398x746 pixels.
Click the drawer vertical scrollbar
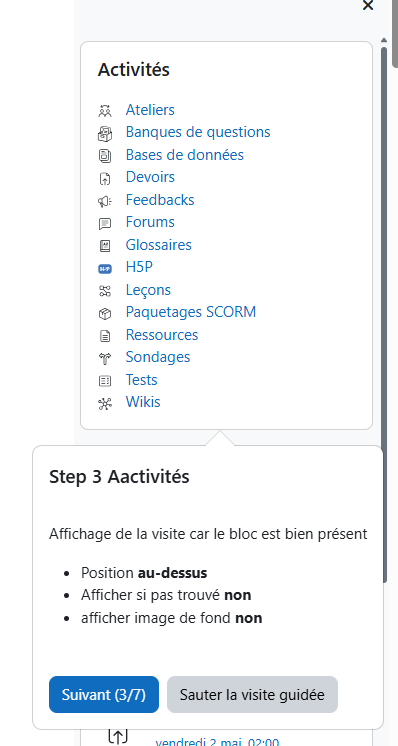[x=384, y=312]
